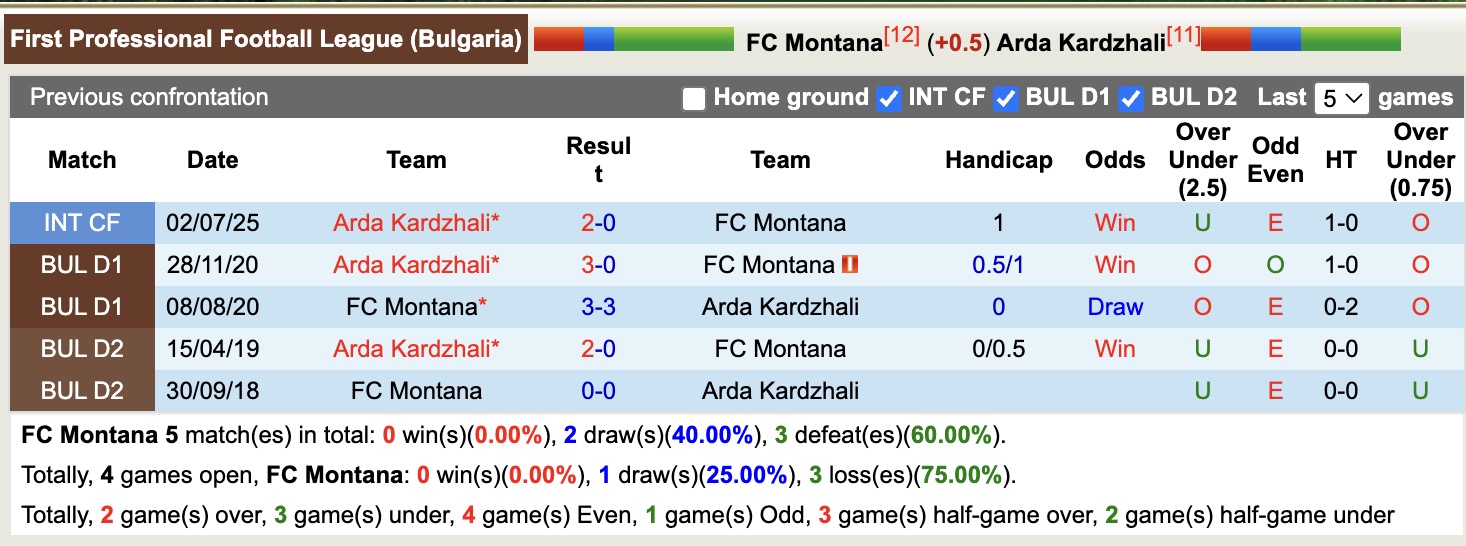Screen dimensions: 1466x546
Task: Click Arda Kardzhali's form color bar
Action: (1300, 39)
